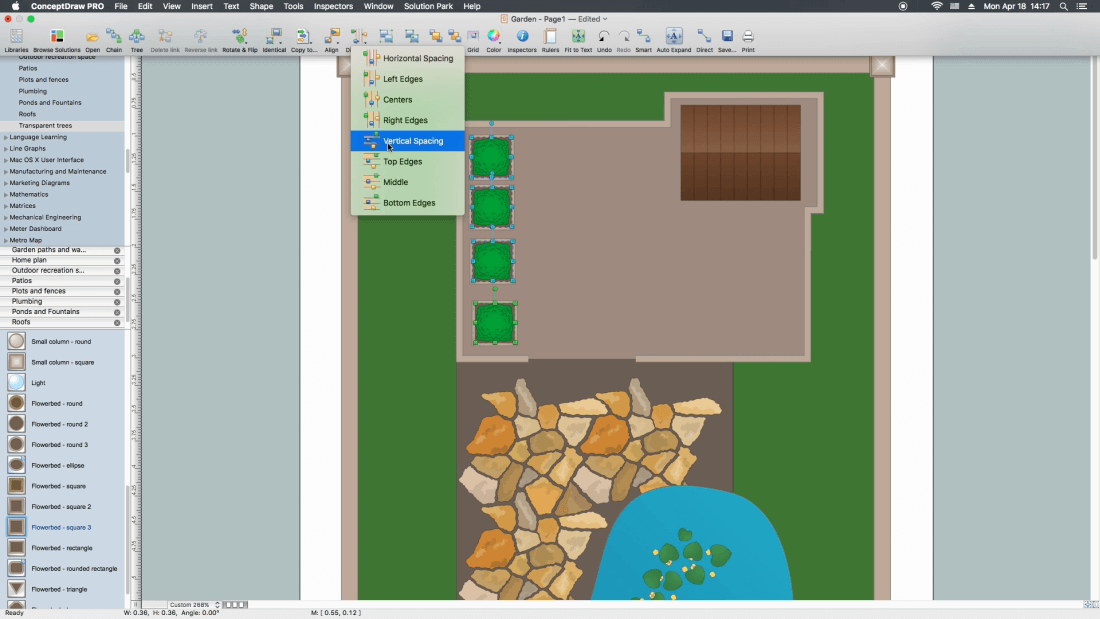Open the Inspectors panel icon

coord(522,39)
